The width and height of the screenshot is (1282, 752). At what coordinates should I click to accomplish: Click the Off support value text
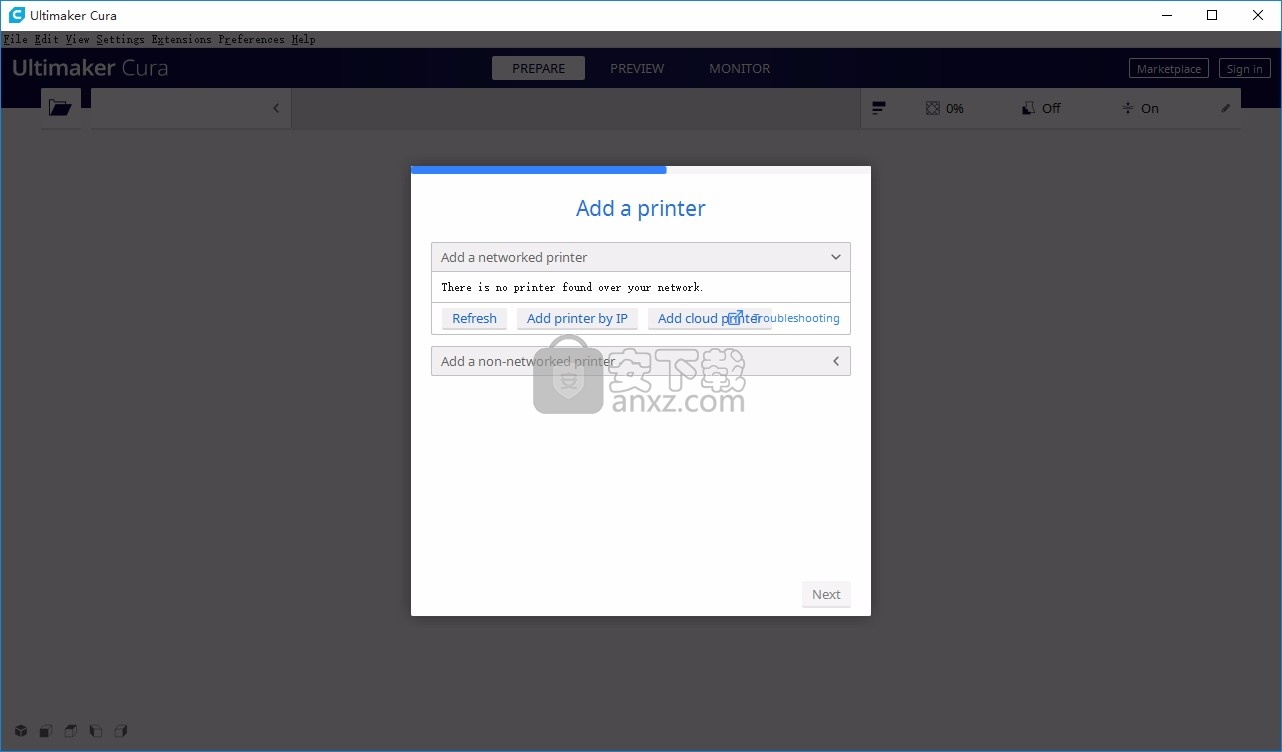tap(1051, 108)
